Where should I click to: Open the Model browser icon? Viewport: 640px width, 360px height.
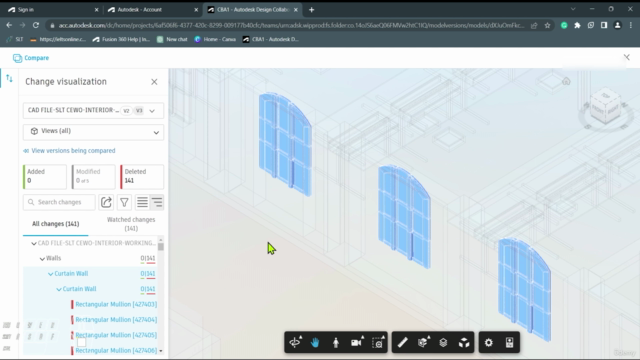click(464, 342)
